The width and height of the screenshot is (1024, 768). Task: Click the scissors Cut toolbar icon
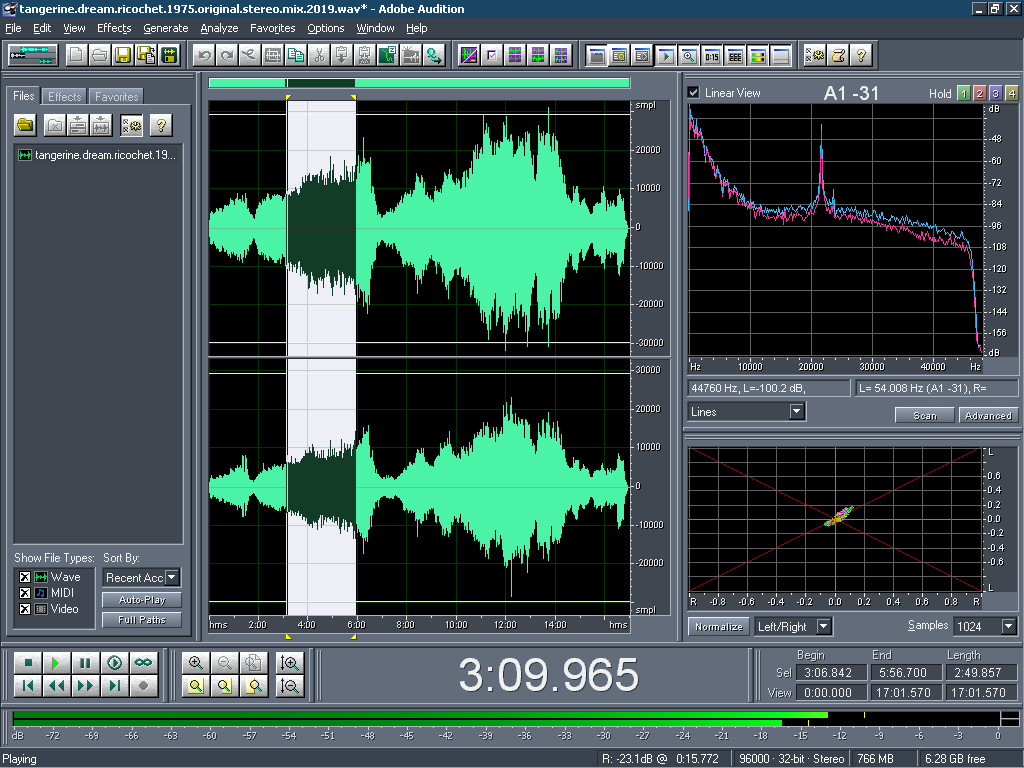pos(318,55)
